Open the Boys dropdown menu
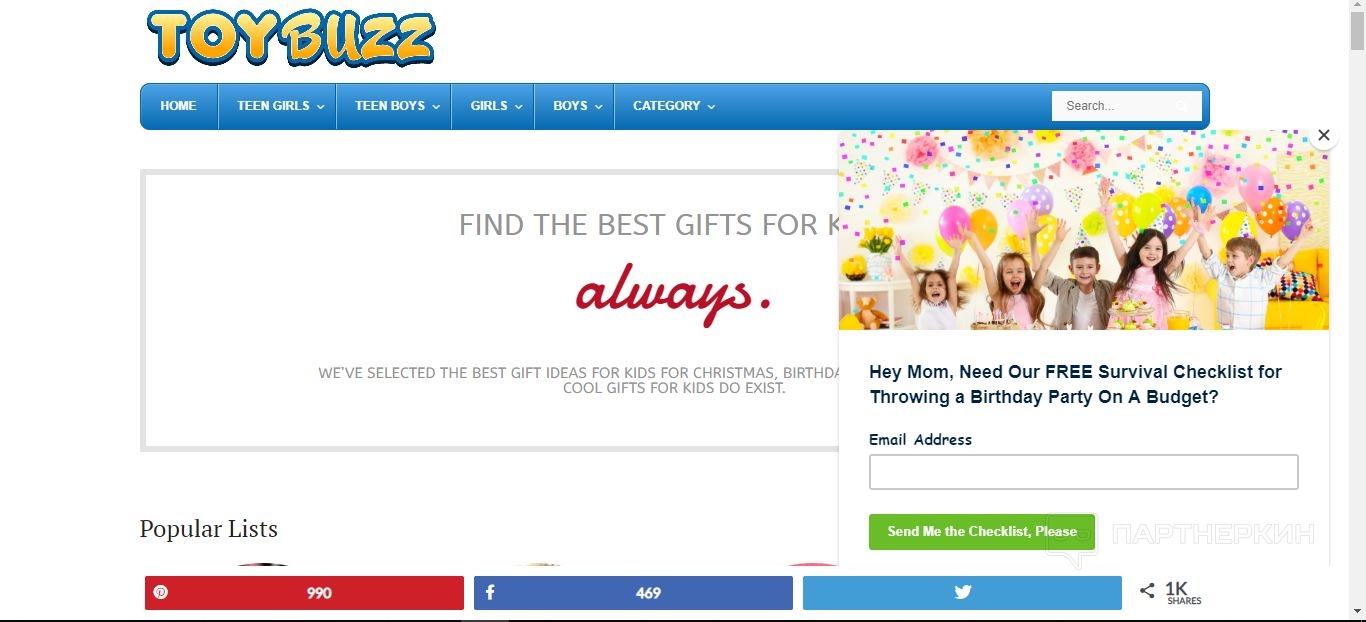1366x622 pixels. [576, 106]
